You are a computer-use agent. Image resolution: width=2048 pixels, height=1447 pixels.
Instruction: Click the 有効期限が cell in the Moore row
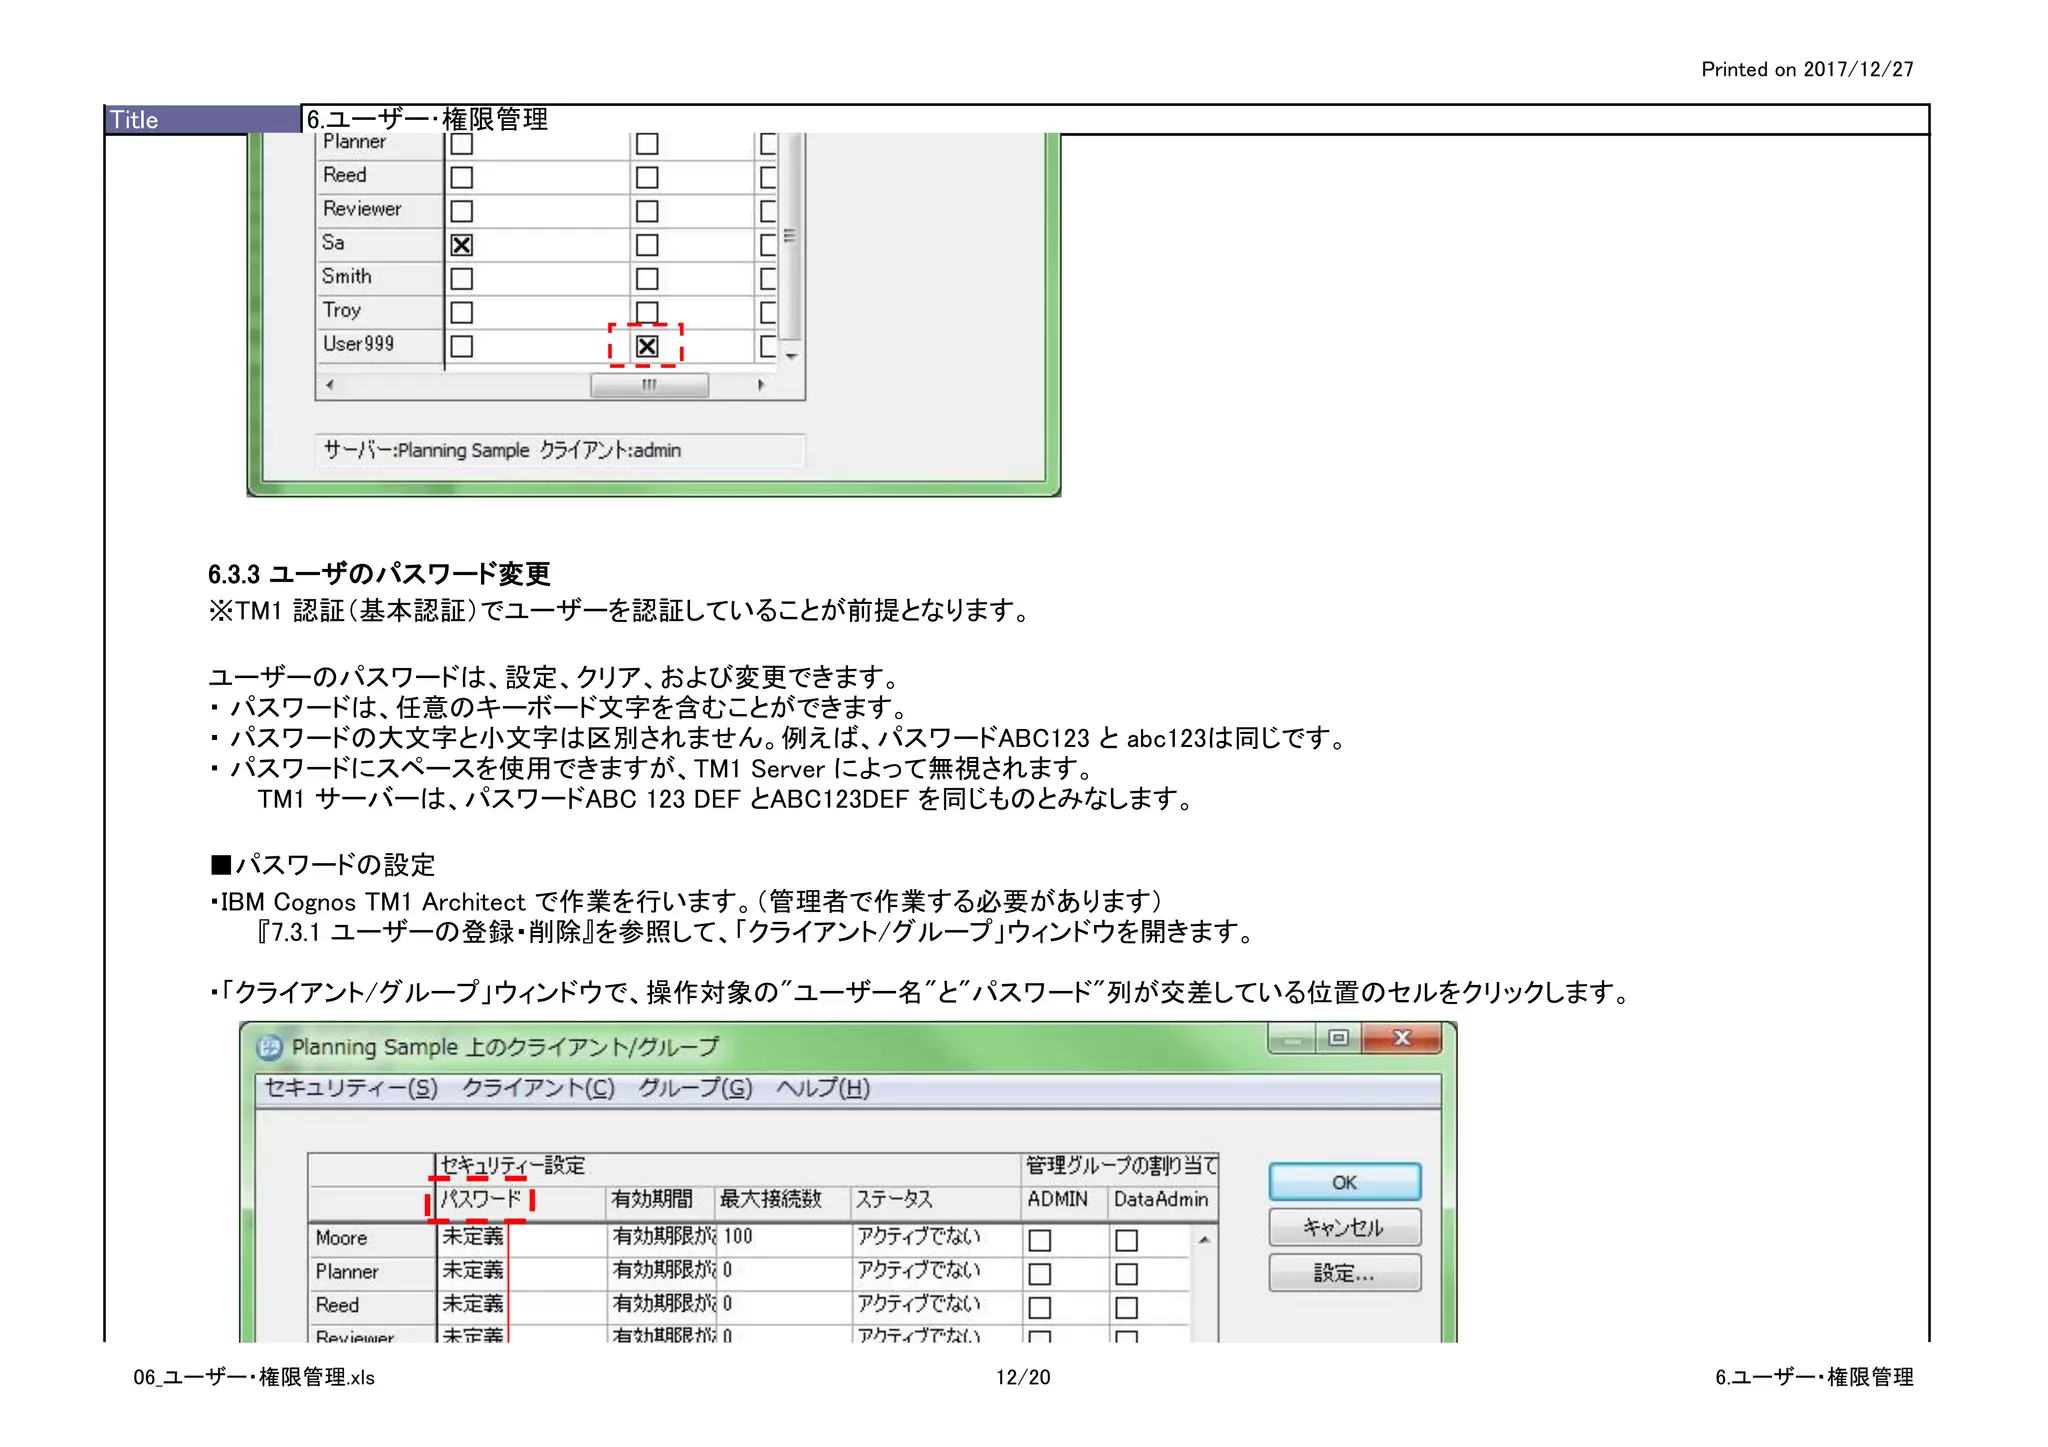tap(664, 1237)
